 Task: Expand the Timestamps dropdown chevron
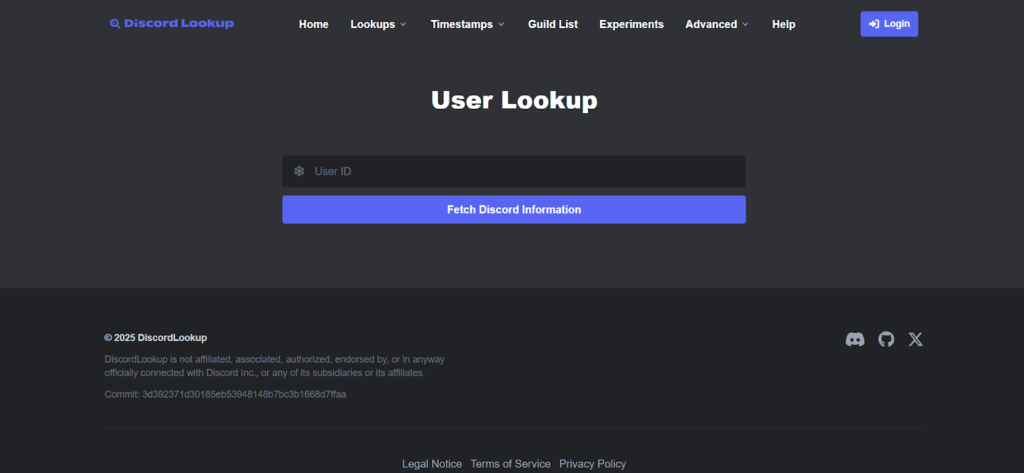501,24
